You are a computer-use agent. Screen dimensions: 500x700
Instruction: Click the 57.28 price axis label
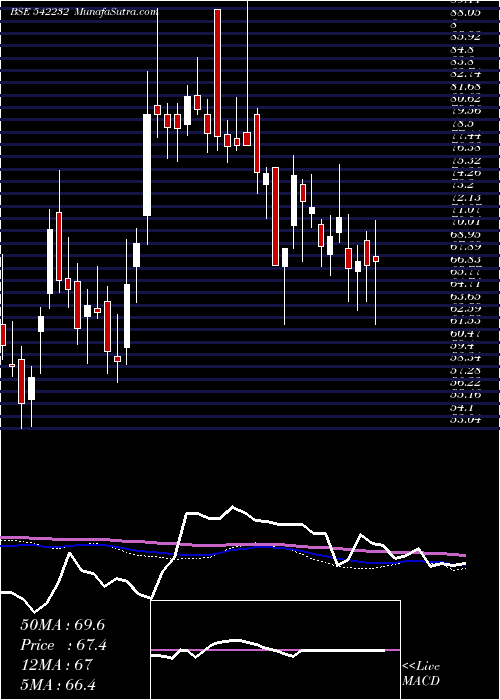click(466, 370)
